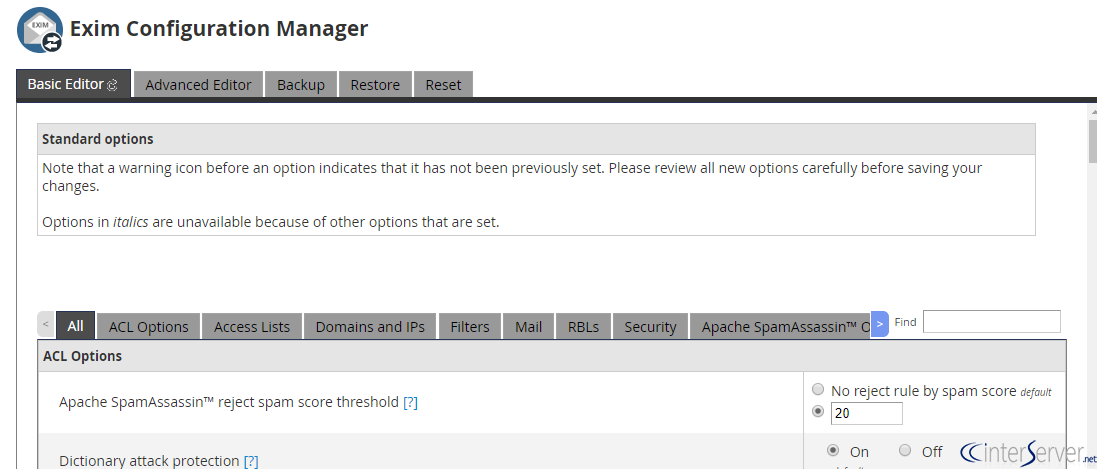Open the Backup tab

click(x=301, y=85)
